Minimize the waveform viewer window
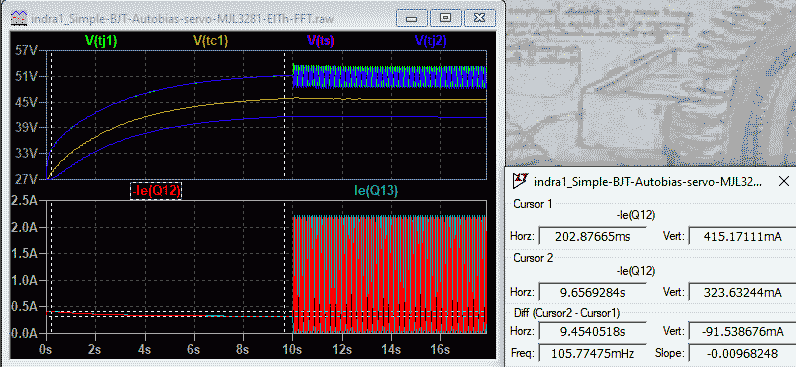The height and width of the screenshot is (367, 796). pyautogui.click(x=412, y=18)
